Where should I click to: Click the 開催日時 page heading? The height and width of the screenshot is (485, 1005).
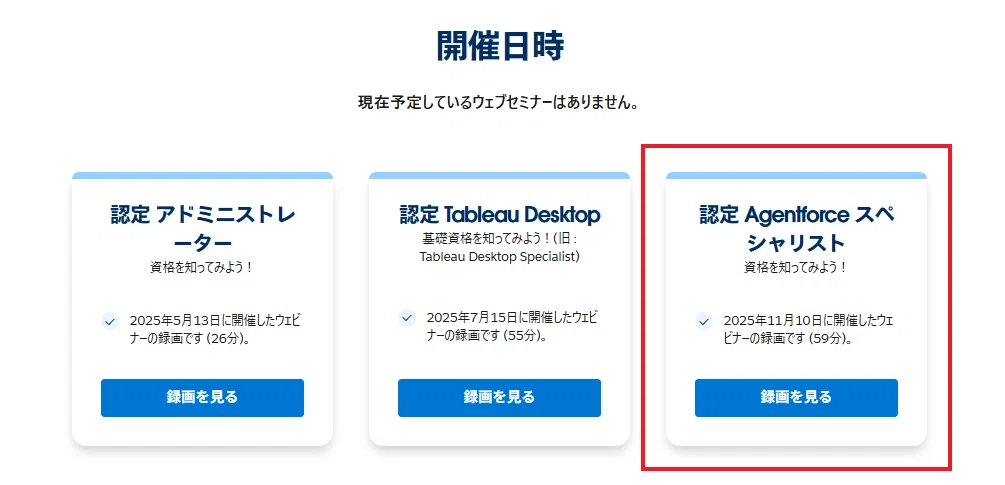501,45
